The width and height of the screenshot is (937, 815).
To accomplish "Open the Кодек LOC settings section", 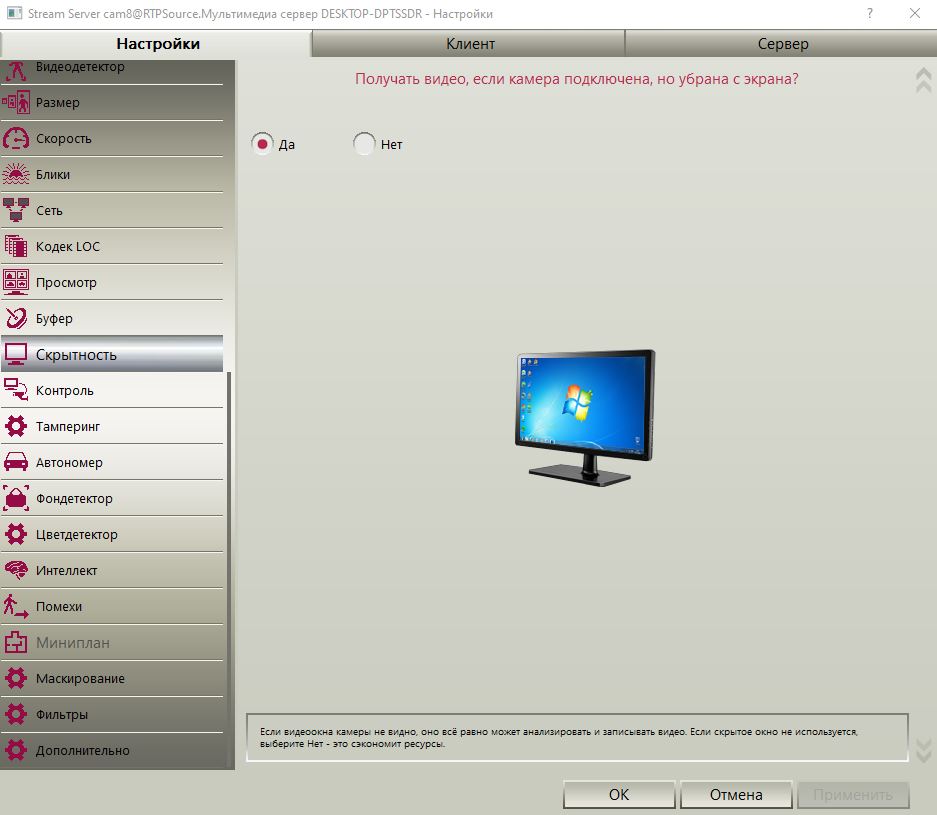I will click(x=112, y=246).
